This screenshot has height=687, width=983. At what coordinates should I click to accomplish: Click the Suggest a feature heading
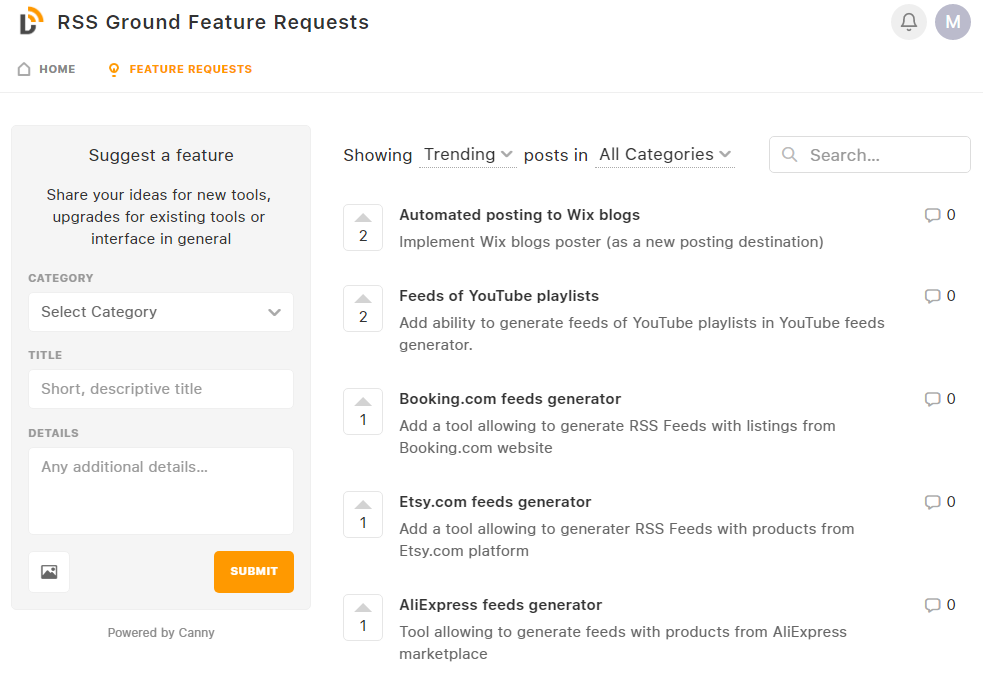coord(161,155)
